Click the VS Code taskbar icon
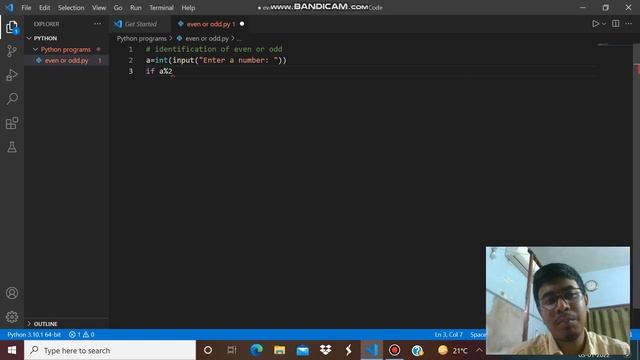The image size is (640, 360). (x=371, y=350)
